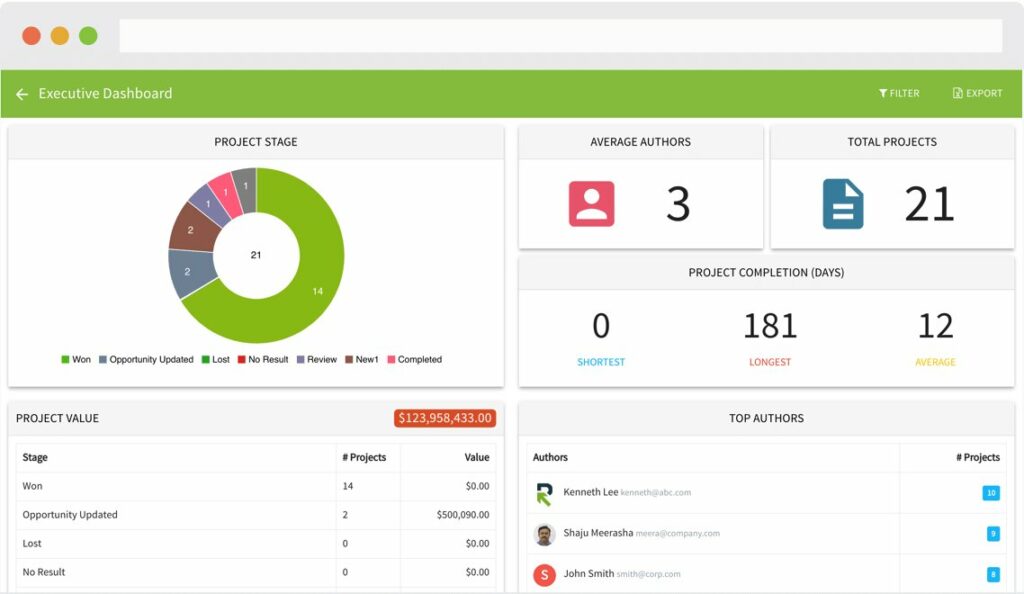This screenshot has height=594, width=1024.
Task: Click Kenneth Lee's avatar logo
Action: tap(544, 494)
